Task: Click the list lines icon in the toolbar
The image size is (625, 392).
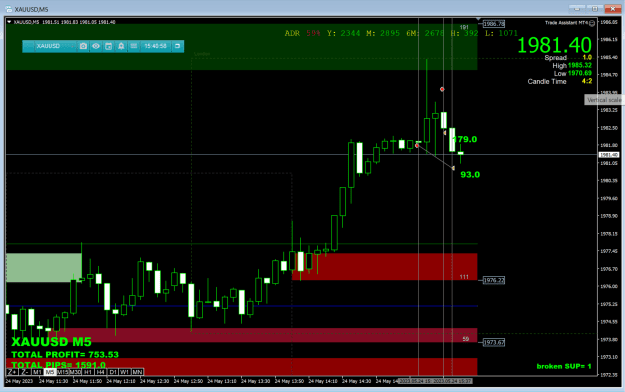Action: (x=134, y=46)
